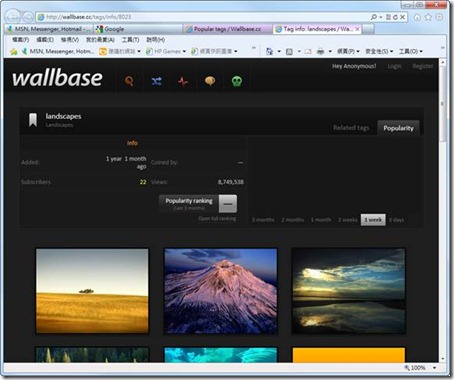Open a new blank tab
The width and height of the screenshot is (454, 380).
[x=368, y=29]
